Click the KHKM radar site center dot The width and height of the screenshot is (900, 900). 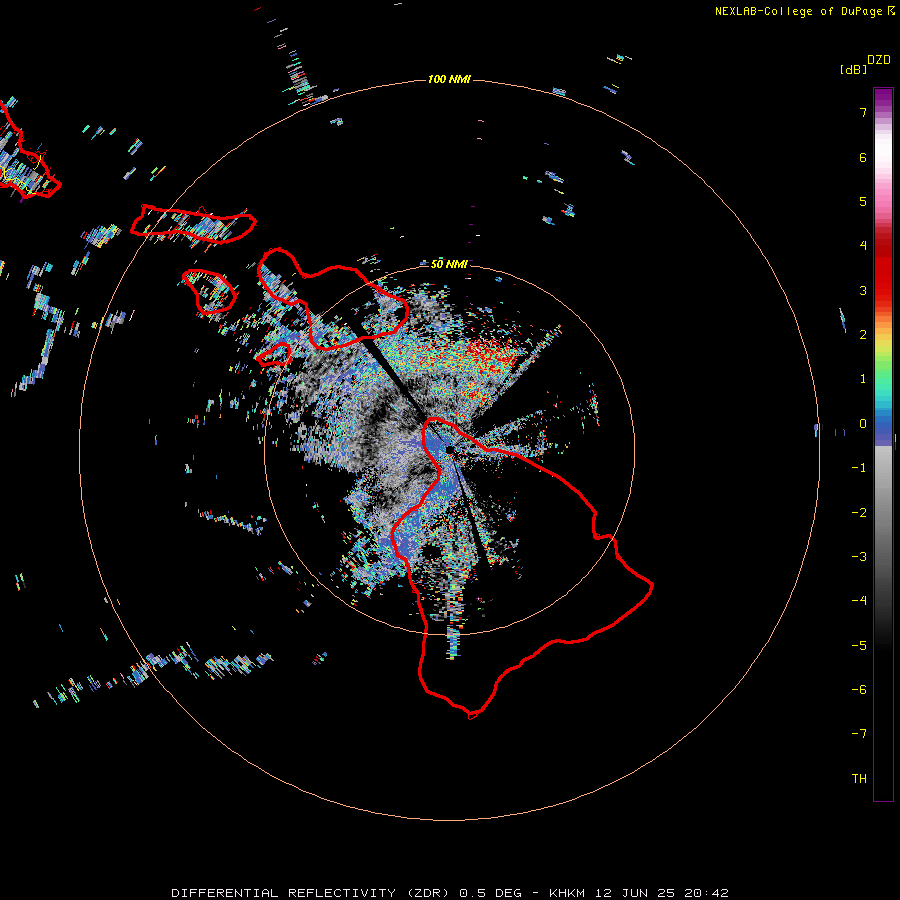tap(449, 449)
